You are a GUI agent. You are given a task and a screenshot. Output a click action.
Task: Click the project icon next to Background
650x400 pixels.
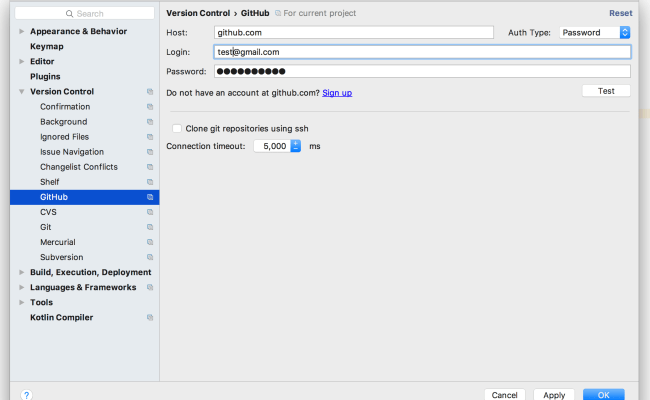click(150, 122)
